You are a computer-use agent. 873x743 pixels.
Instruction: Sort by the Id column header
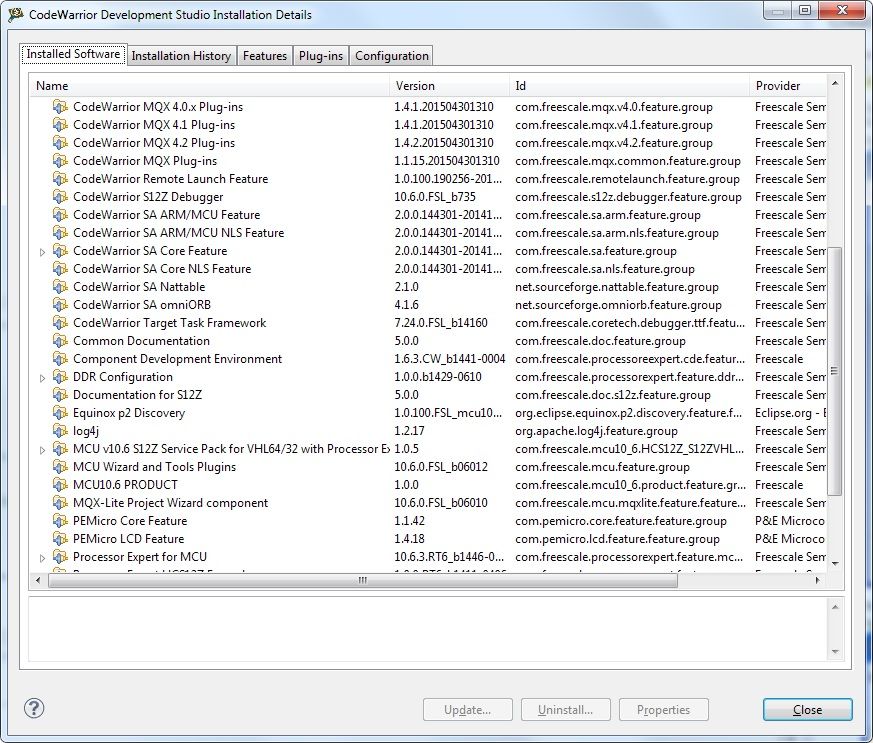pos(629,86)
